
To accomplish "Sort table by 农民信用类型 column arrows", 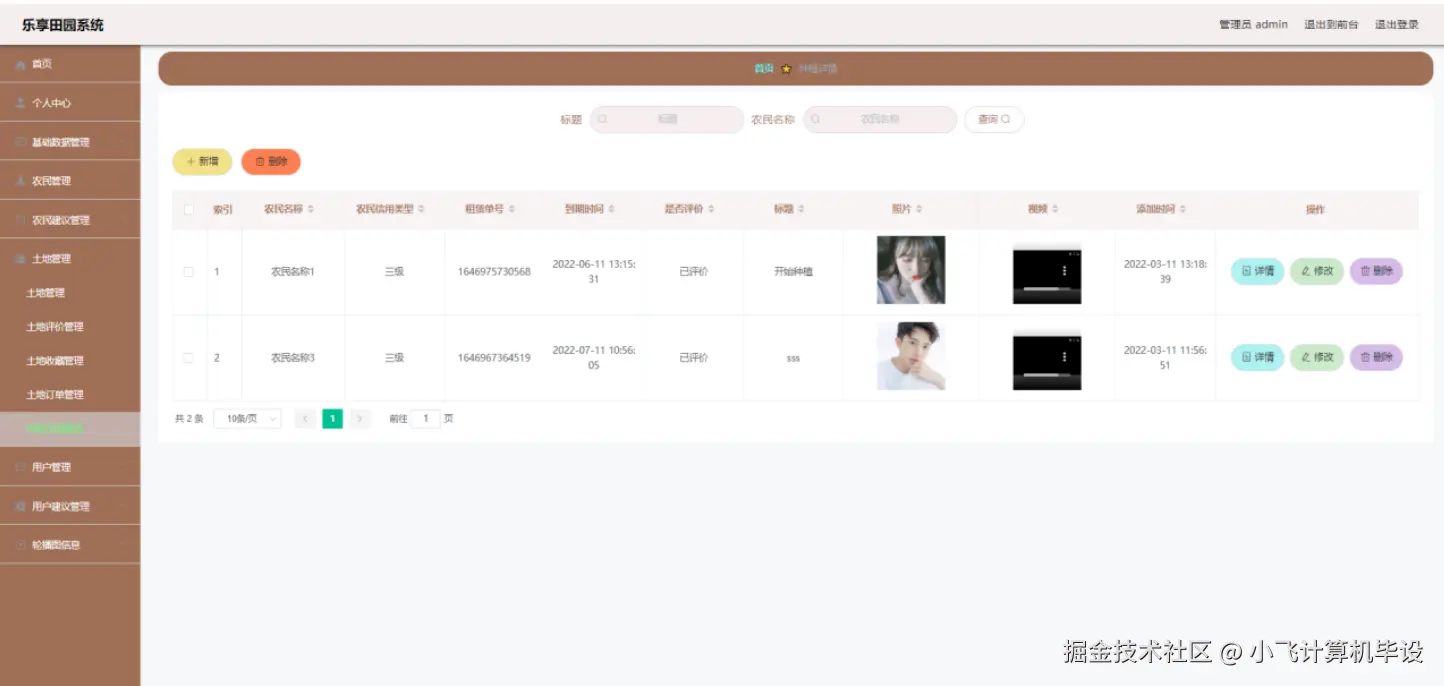I will pyautogui.click(x=421, y=209).
